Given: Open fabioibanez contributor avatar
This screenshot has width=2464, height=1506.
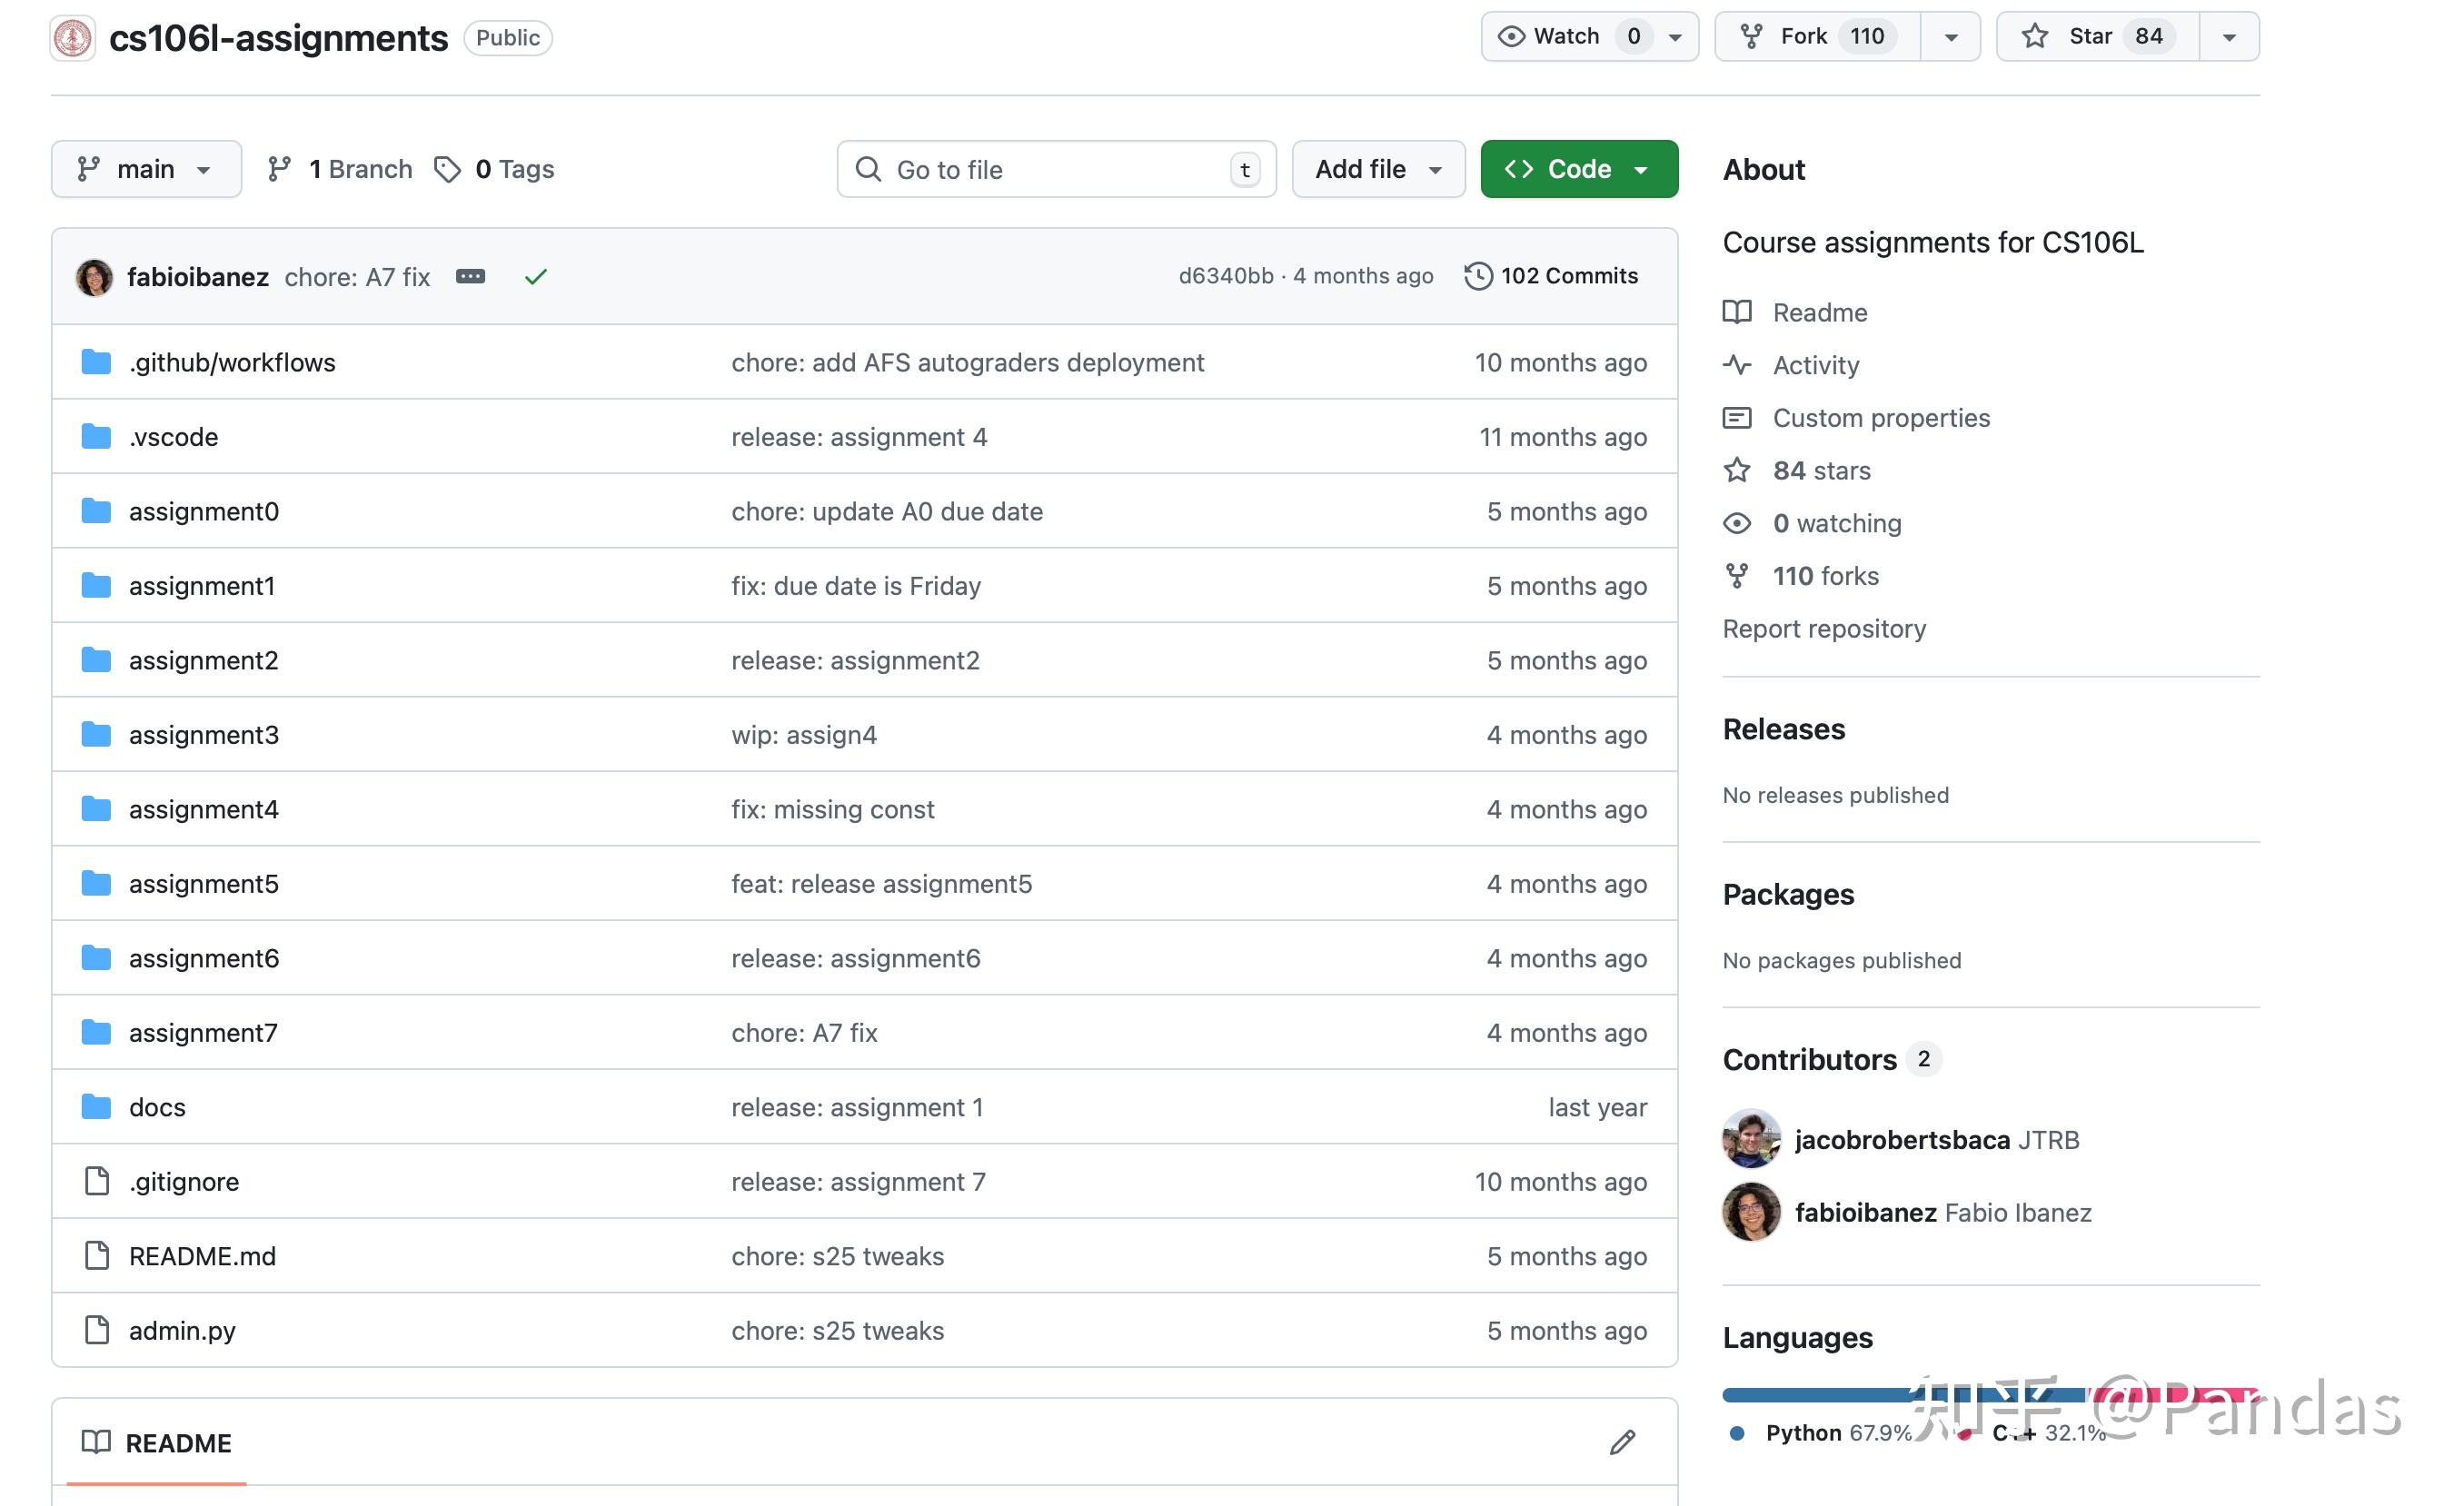Looking at the screenshot, I should 1750,1212.
